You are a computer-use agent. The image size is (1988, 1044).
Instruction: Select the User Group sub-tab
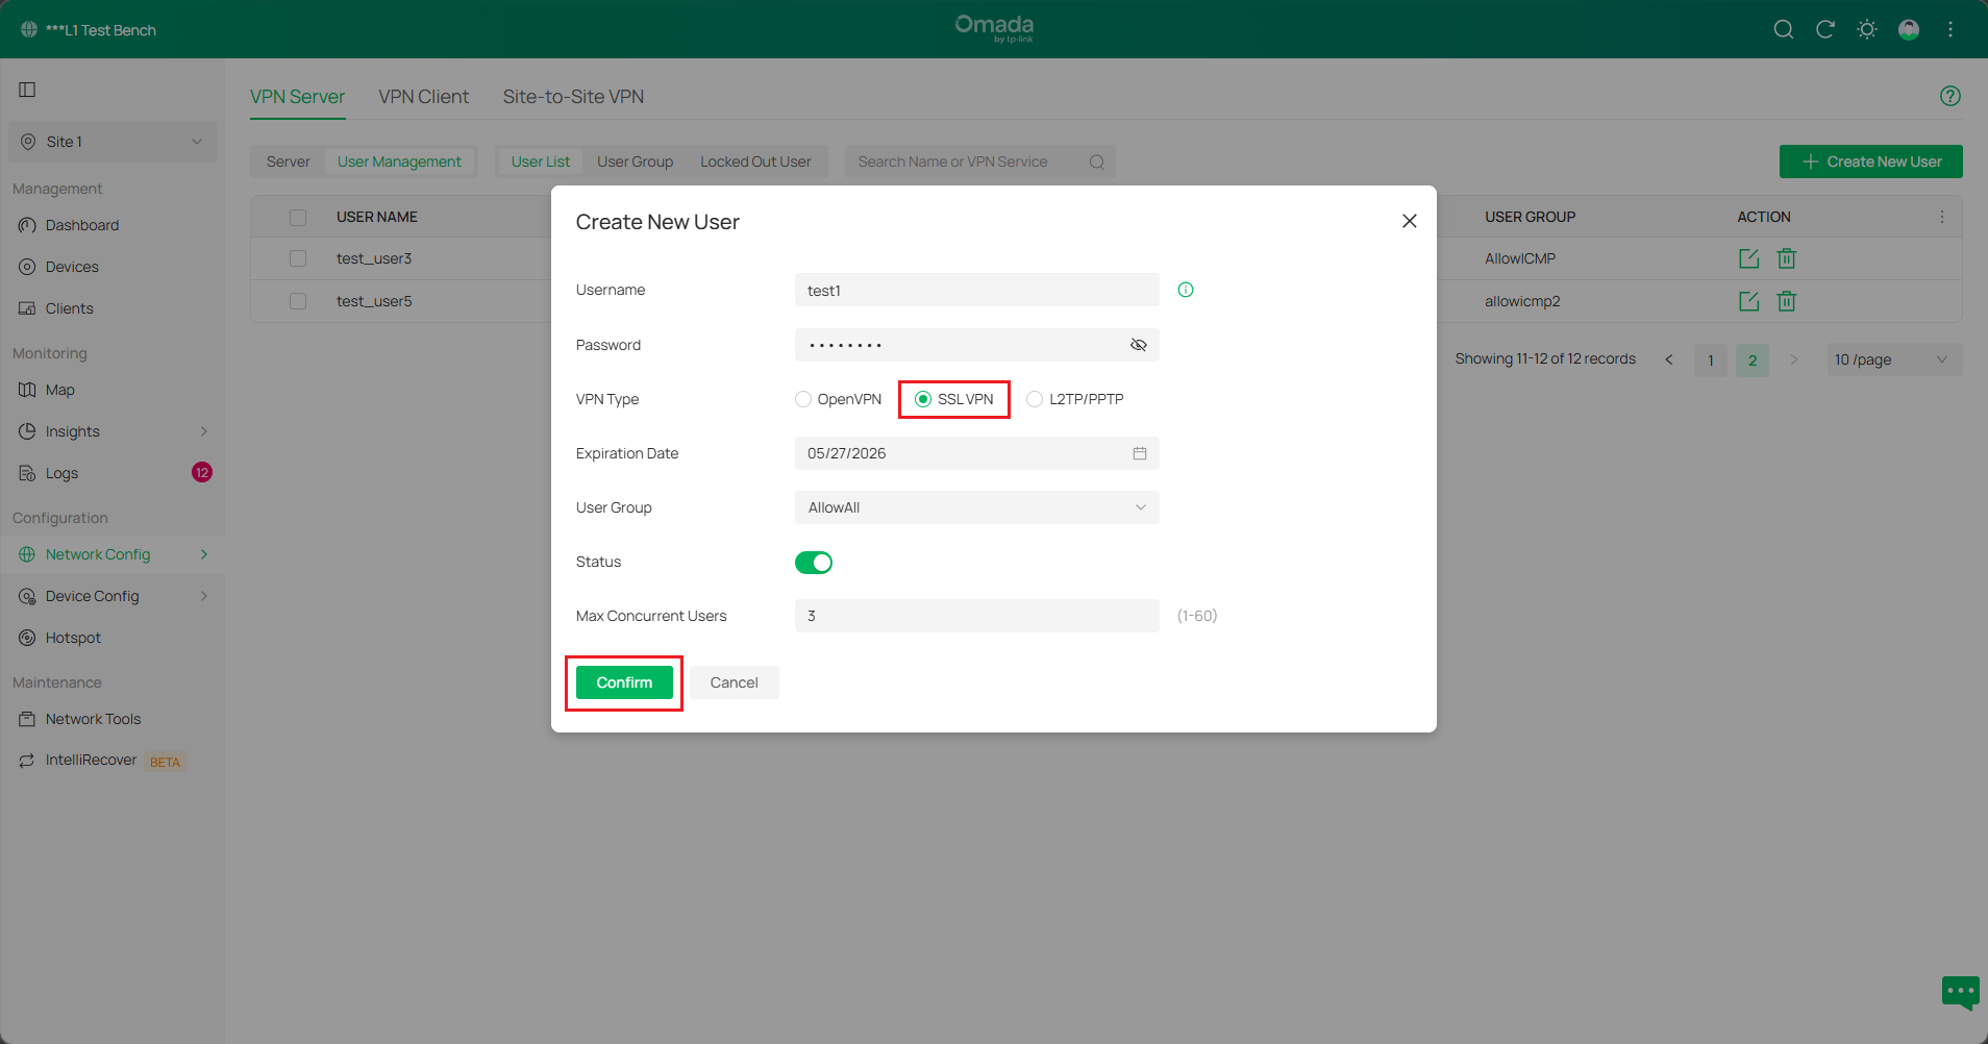(x=635, y=162)
